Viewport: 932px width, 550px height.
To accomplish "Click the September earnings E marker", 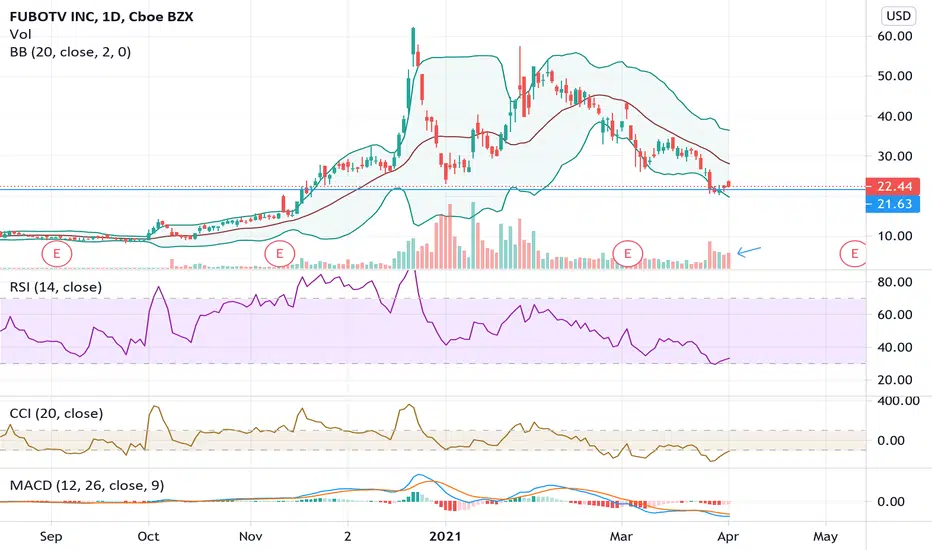I will pos(56,254).
